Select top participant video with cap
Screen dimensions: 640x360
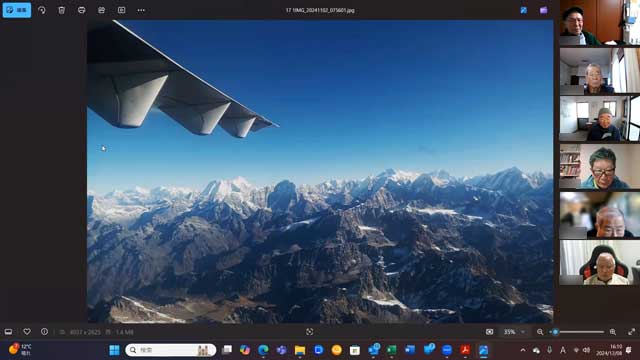tap(600, 22)
